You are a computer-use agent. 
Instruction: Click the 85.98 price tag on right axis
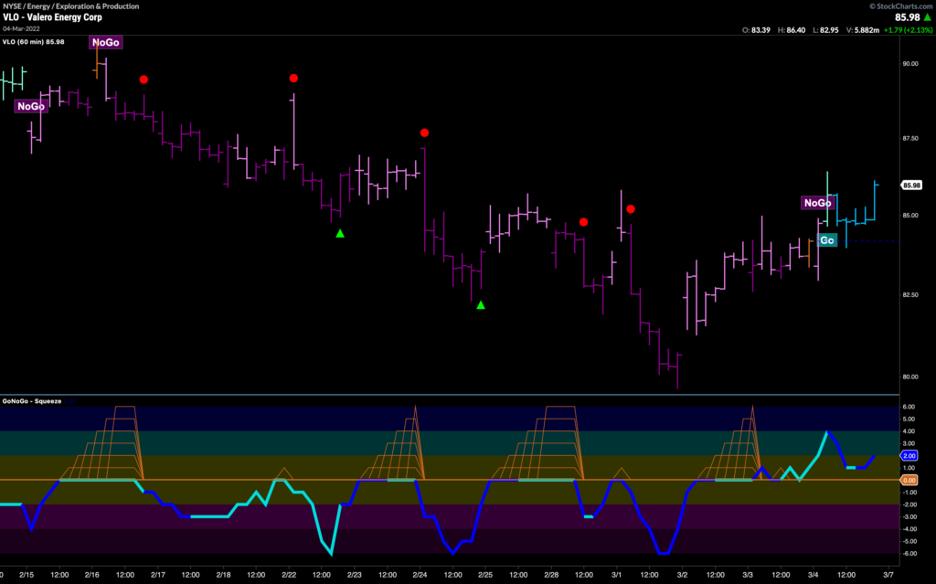pyautogui.click(x=911, y=185)
